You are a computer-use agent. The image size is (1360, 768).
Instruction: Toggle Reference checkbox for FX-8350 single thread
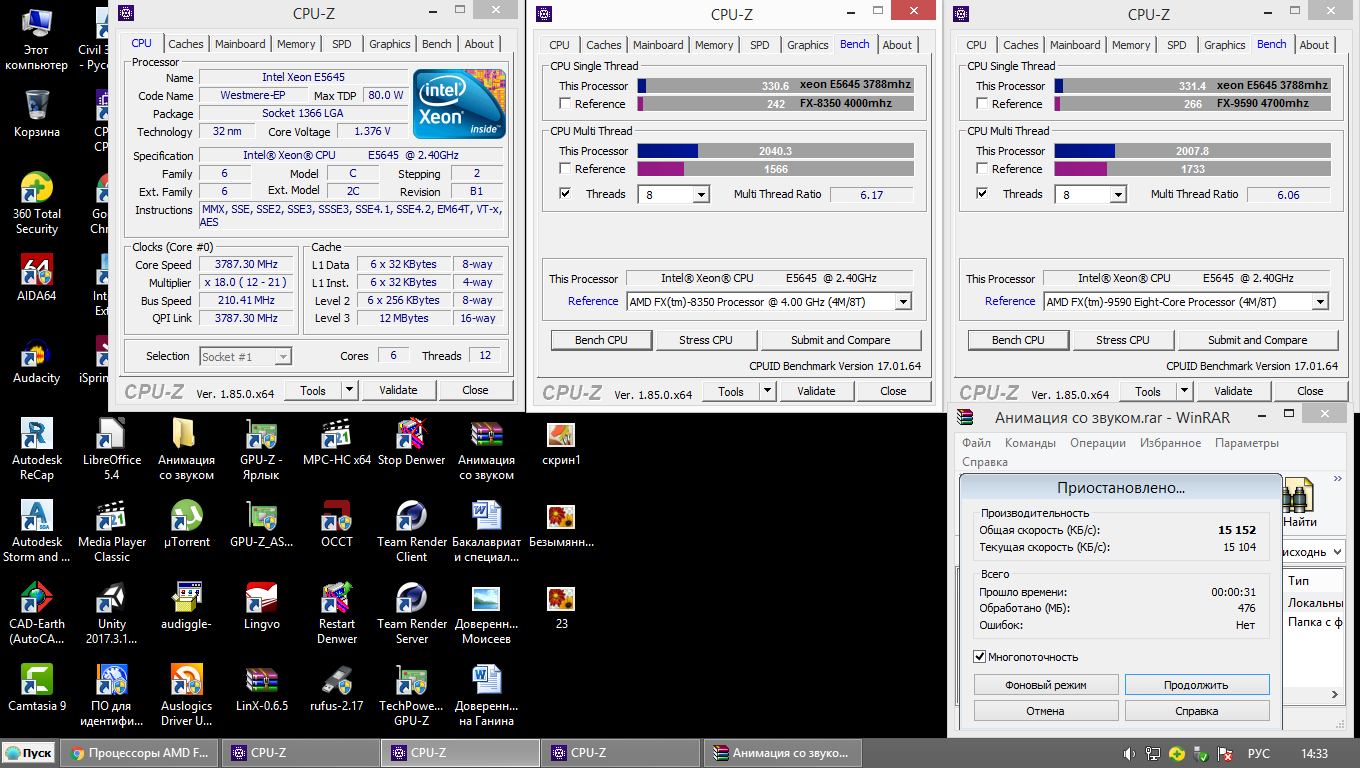point(566,104)
